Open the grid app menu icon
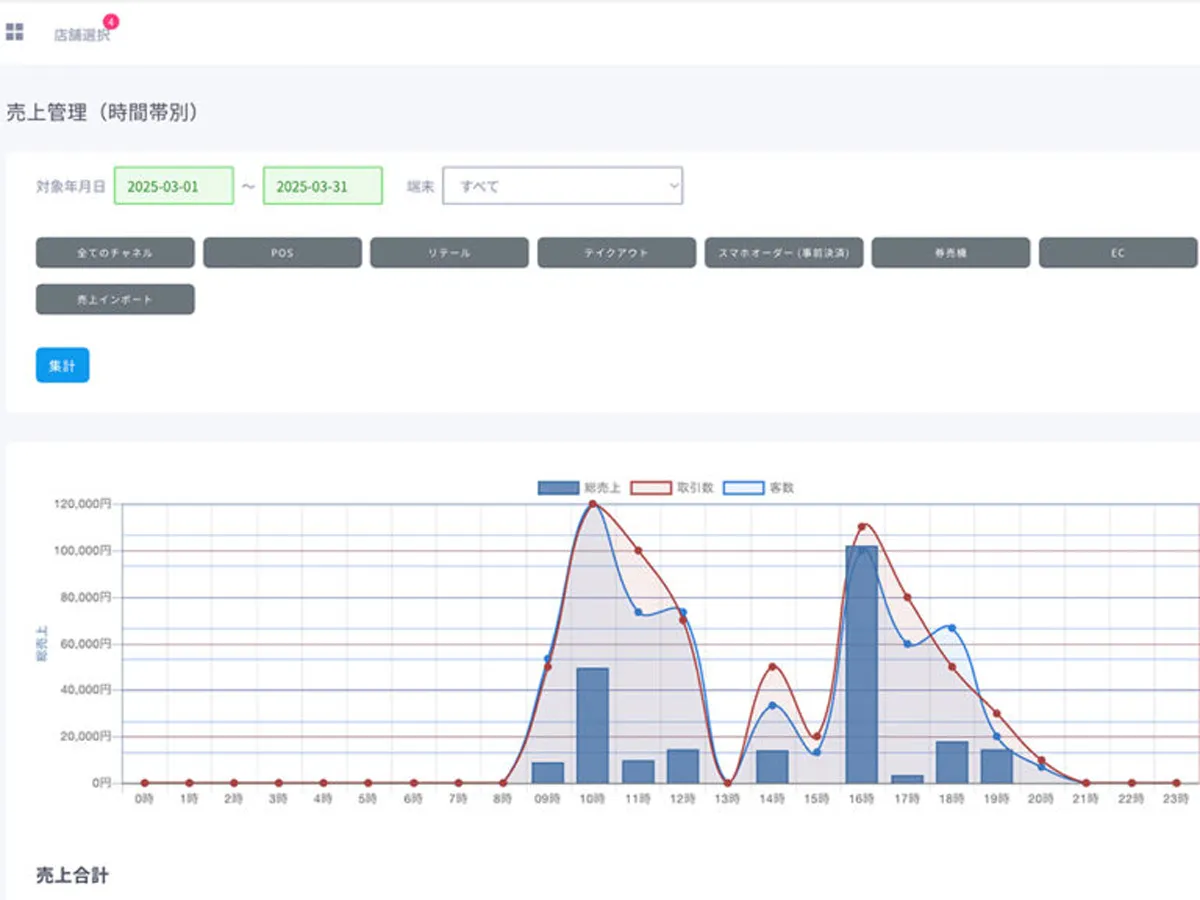This screenshot has width=1200, height=900. click(x=15, y=32)
